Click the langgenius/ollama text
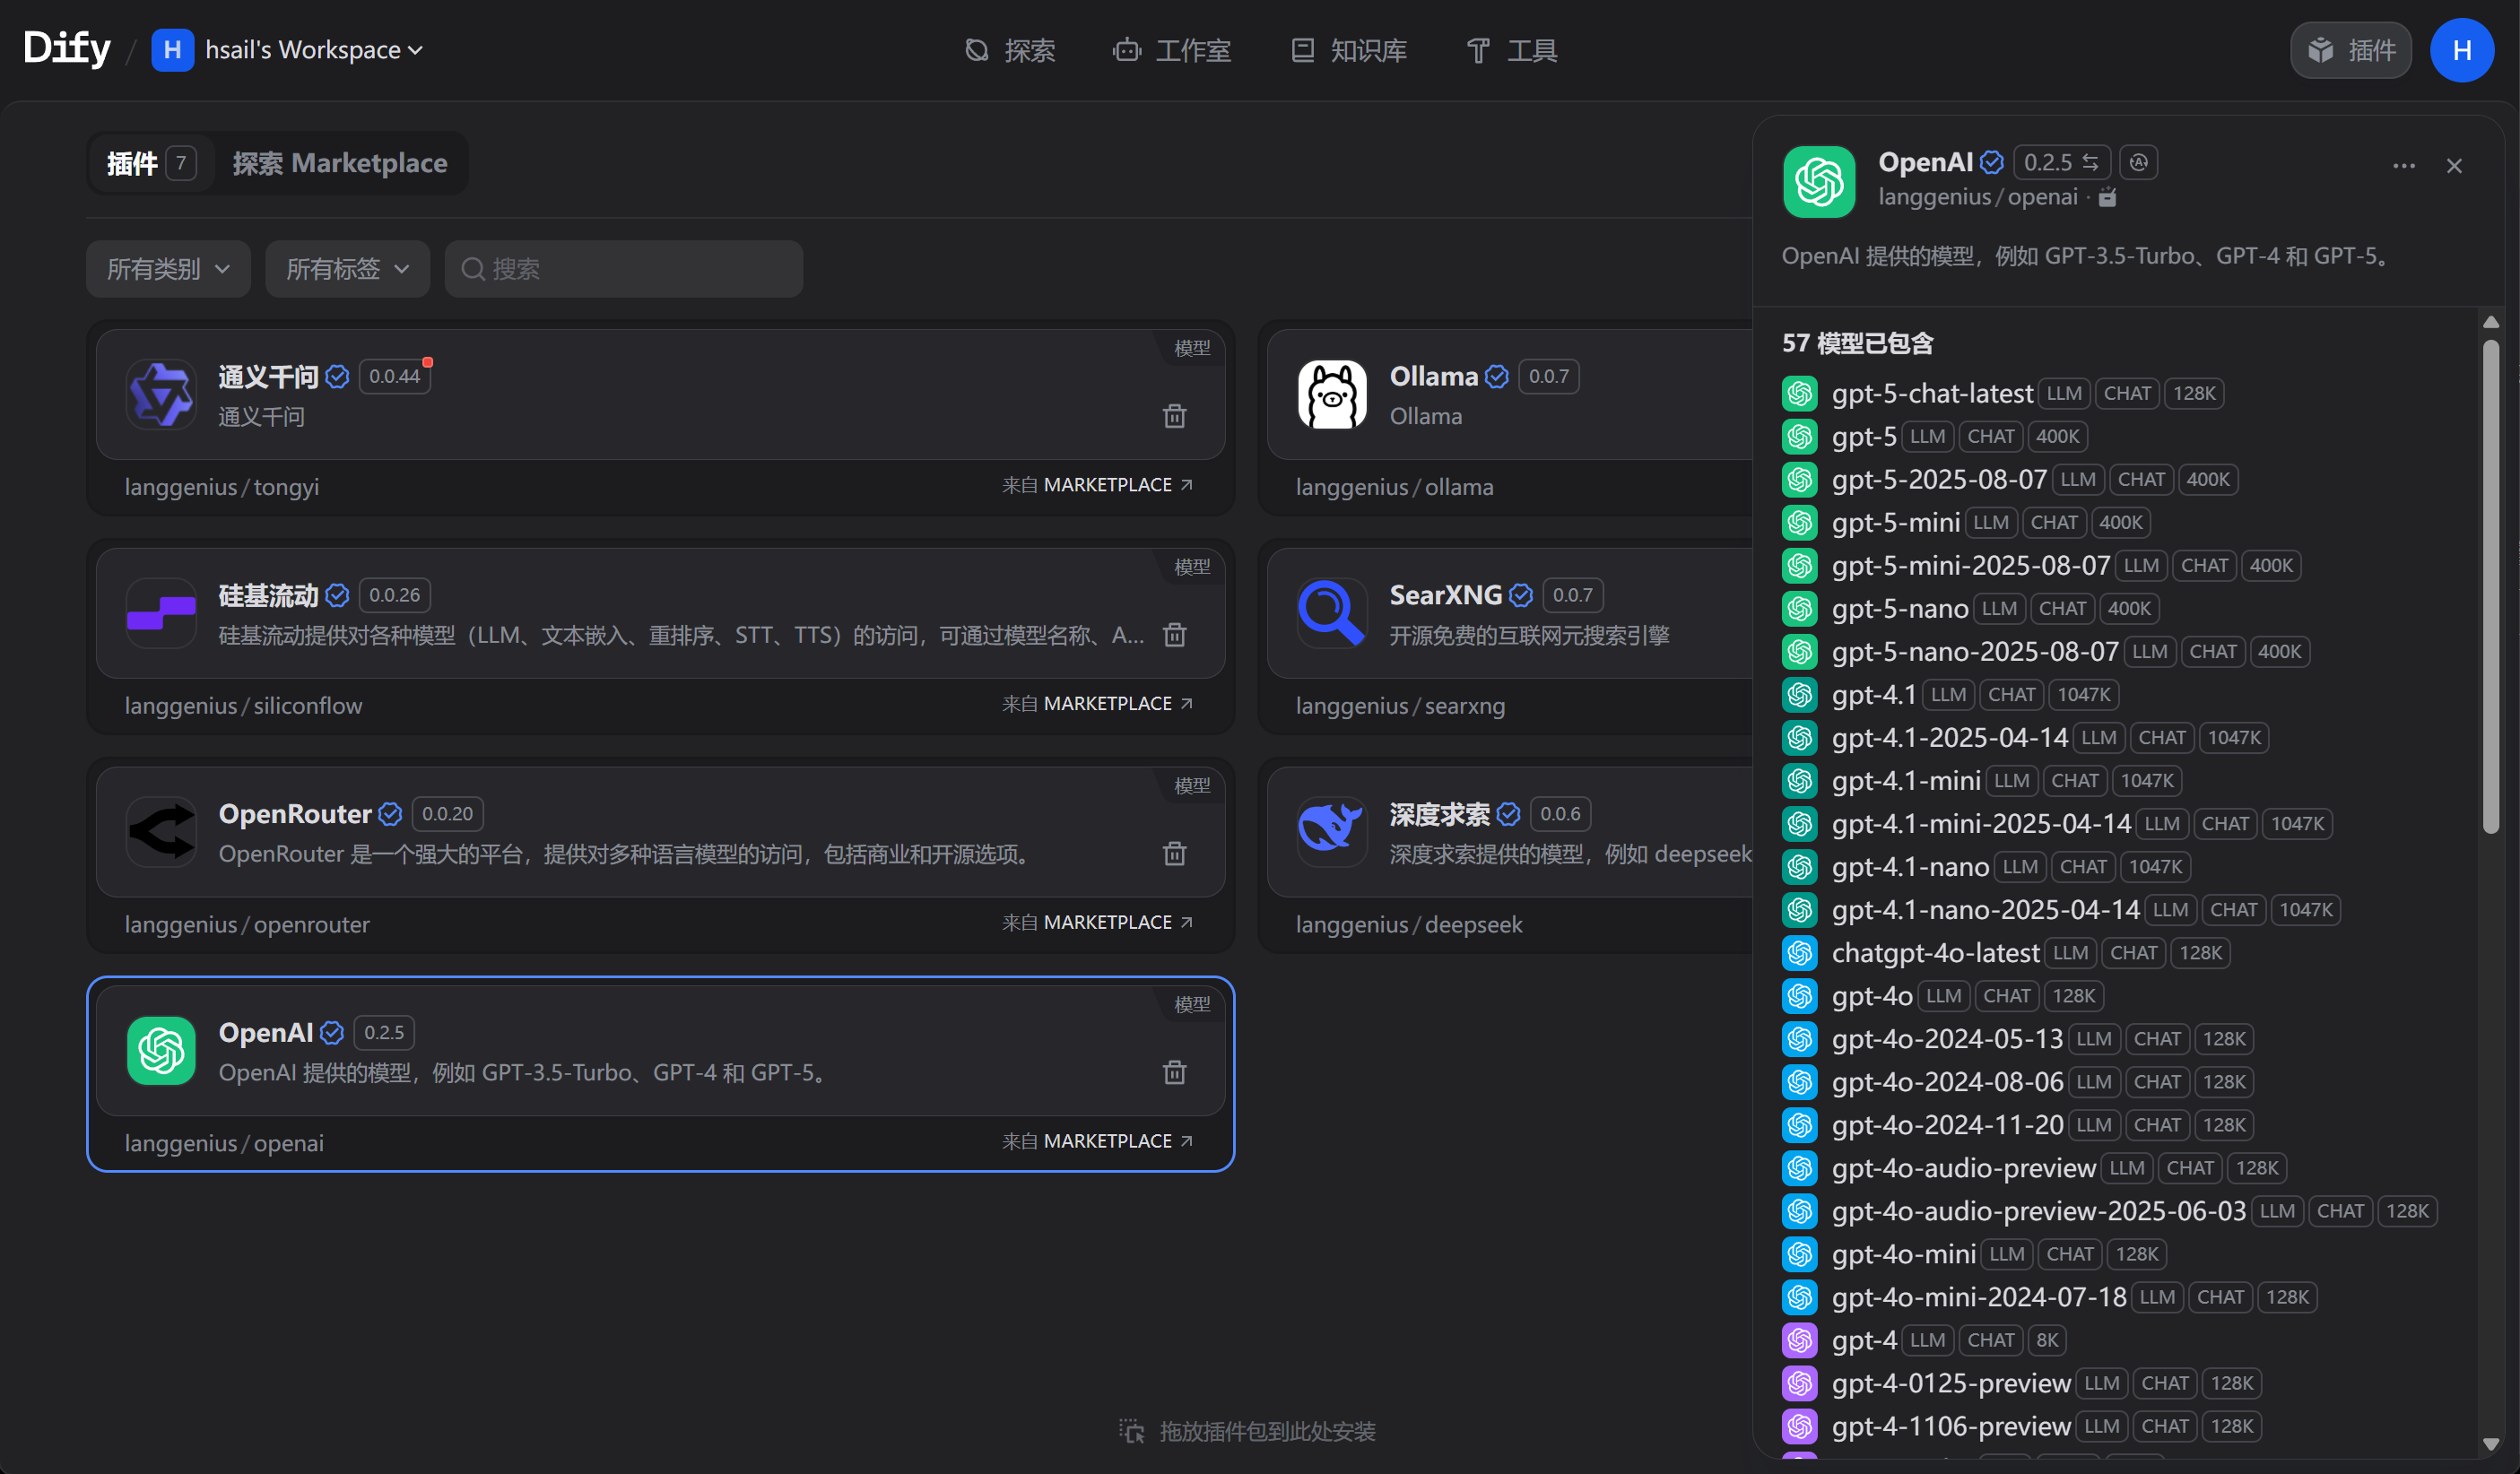Screen dimensions: 2520x1474 point(1394,487)
